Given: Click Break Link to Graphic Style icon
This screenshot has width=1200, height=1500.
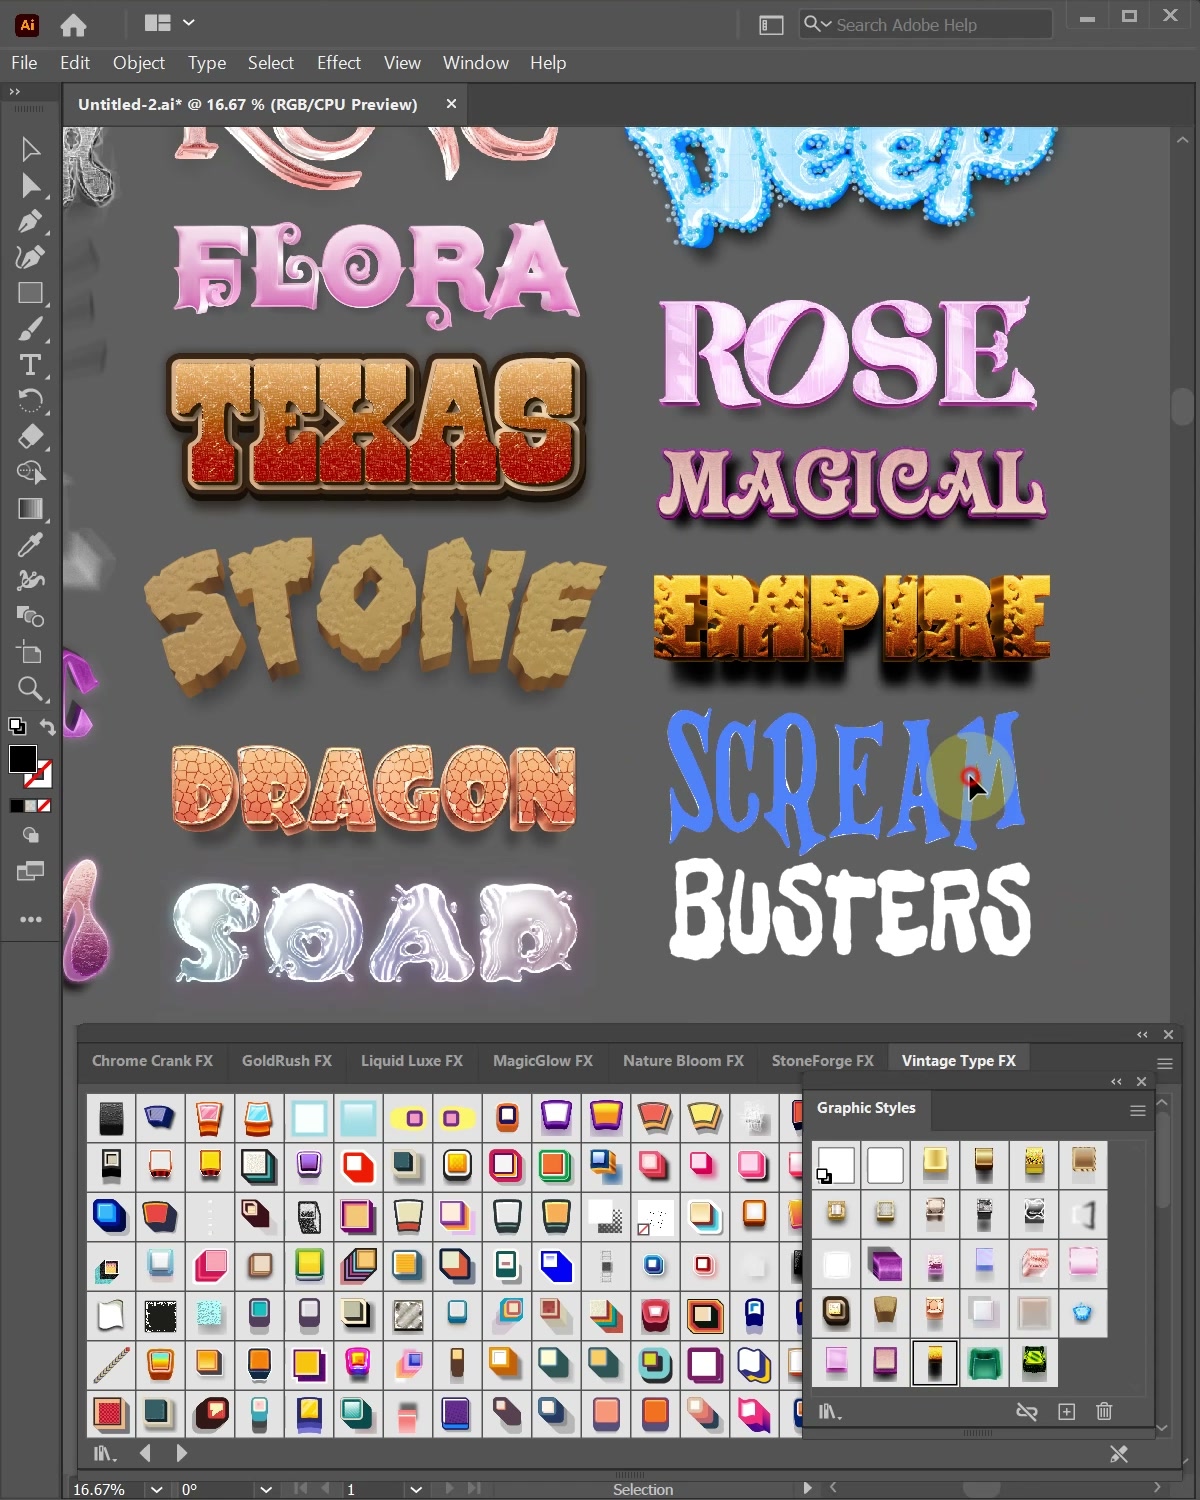Looking at the screenshot, I should 1026,1411.
